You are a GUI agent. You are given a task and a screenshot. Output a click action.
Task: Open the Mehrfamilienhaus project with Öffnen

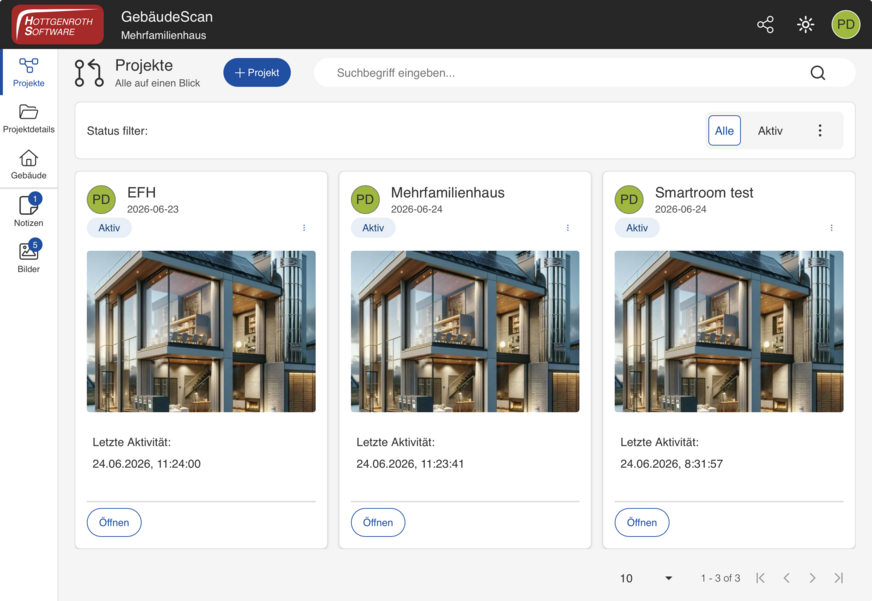pyautogui.click(x=378, y=523)
